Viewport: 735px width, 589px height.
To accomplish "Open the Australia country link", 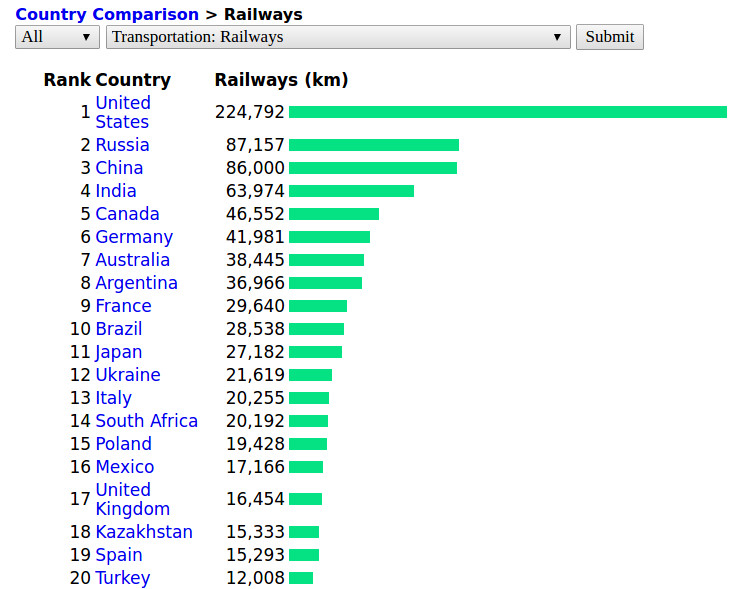I will tap(133, 260).
